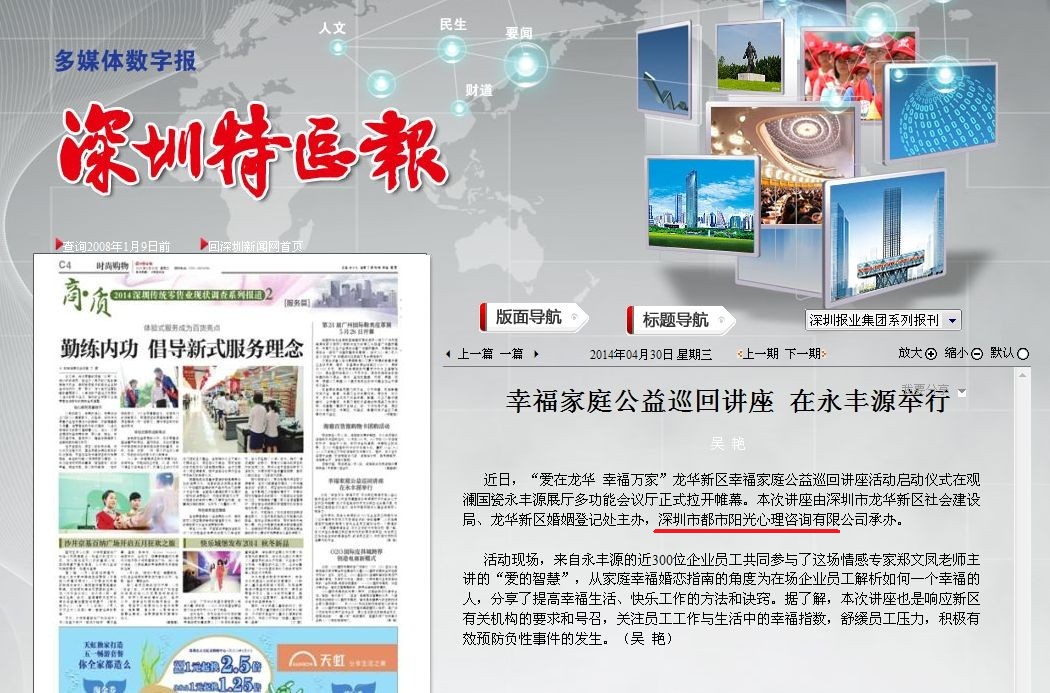Click the supermarket checkout photo on the page
The width and height of the screenshot is (1050, 693).
point(242,410)
